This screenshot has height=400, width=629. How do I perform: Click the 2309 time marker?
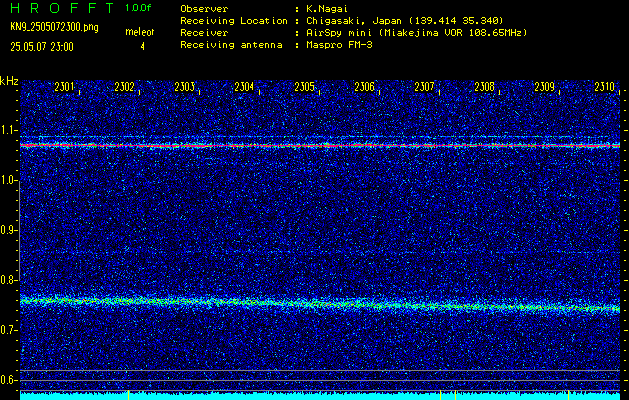[545, 87]
